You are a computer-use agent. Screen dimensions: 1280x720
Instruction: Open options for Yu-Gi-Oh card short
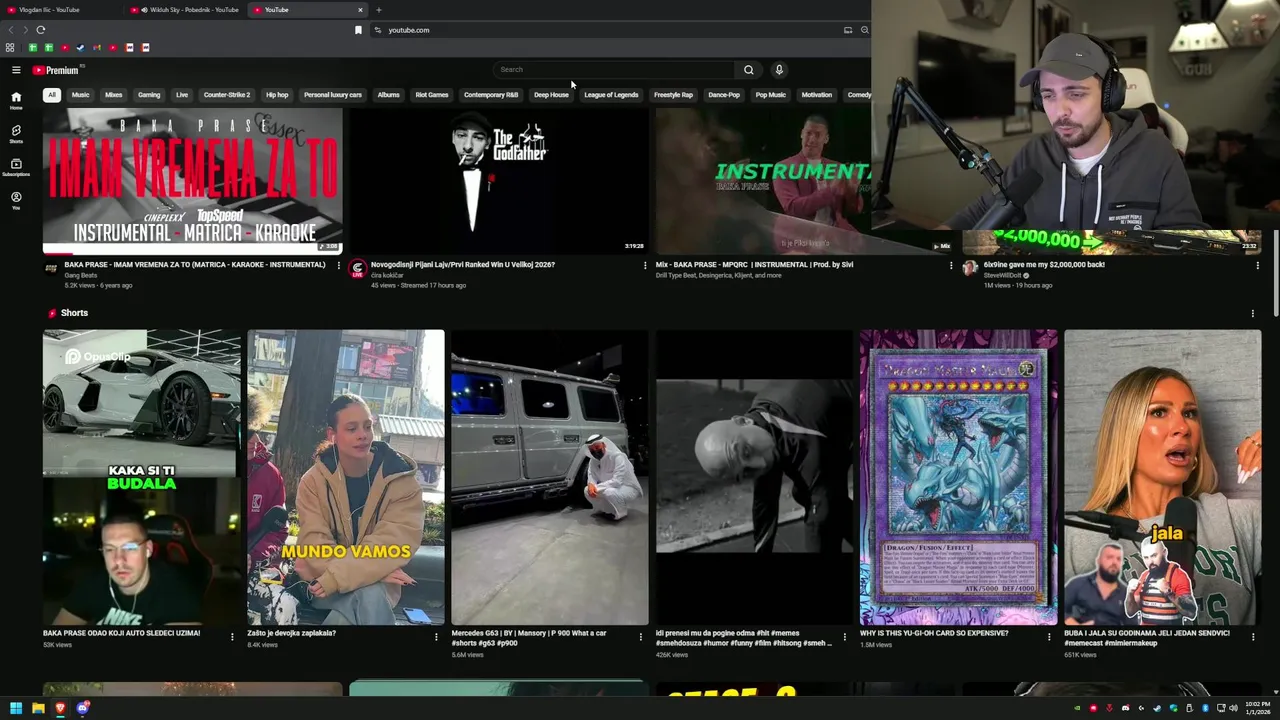(x=1049, y=636)
